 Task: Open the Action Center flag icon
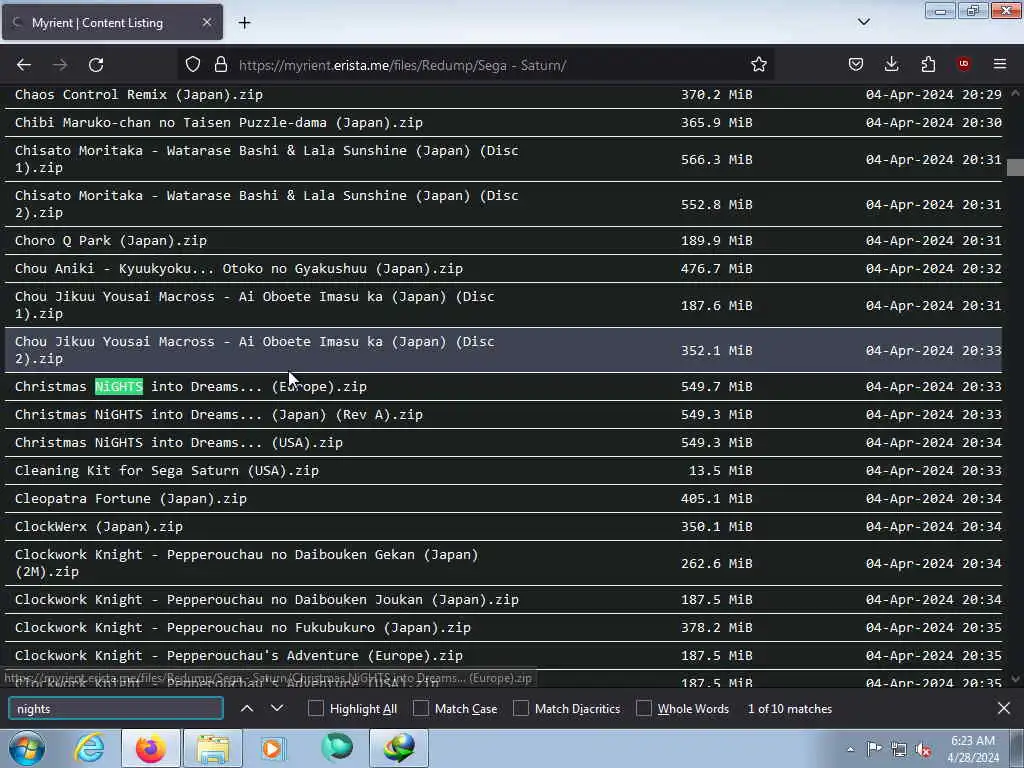pyautogui.click(x=874, y=749)
